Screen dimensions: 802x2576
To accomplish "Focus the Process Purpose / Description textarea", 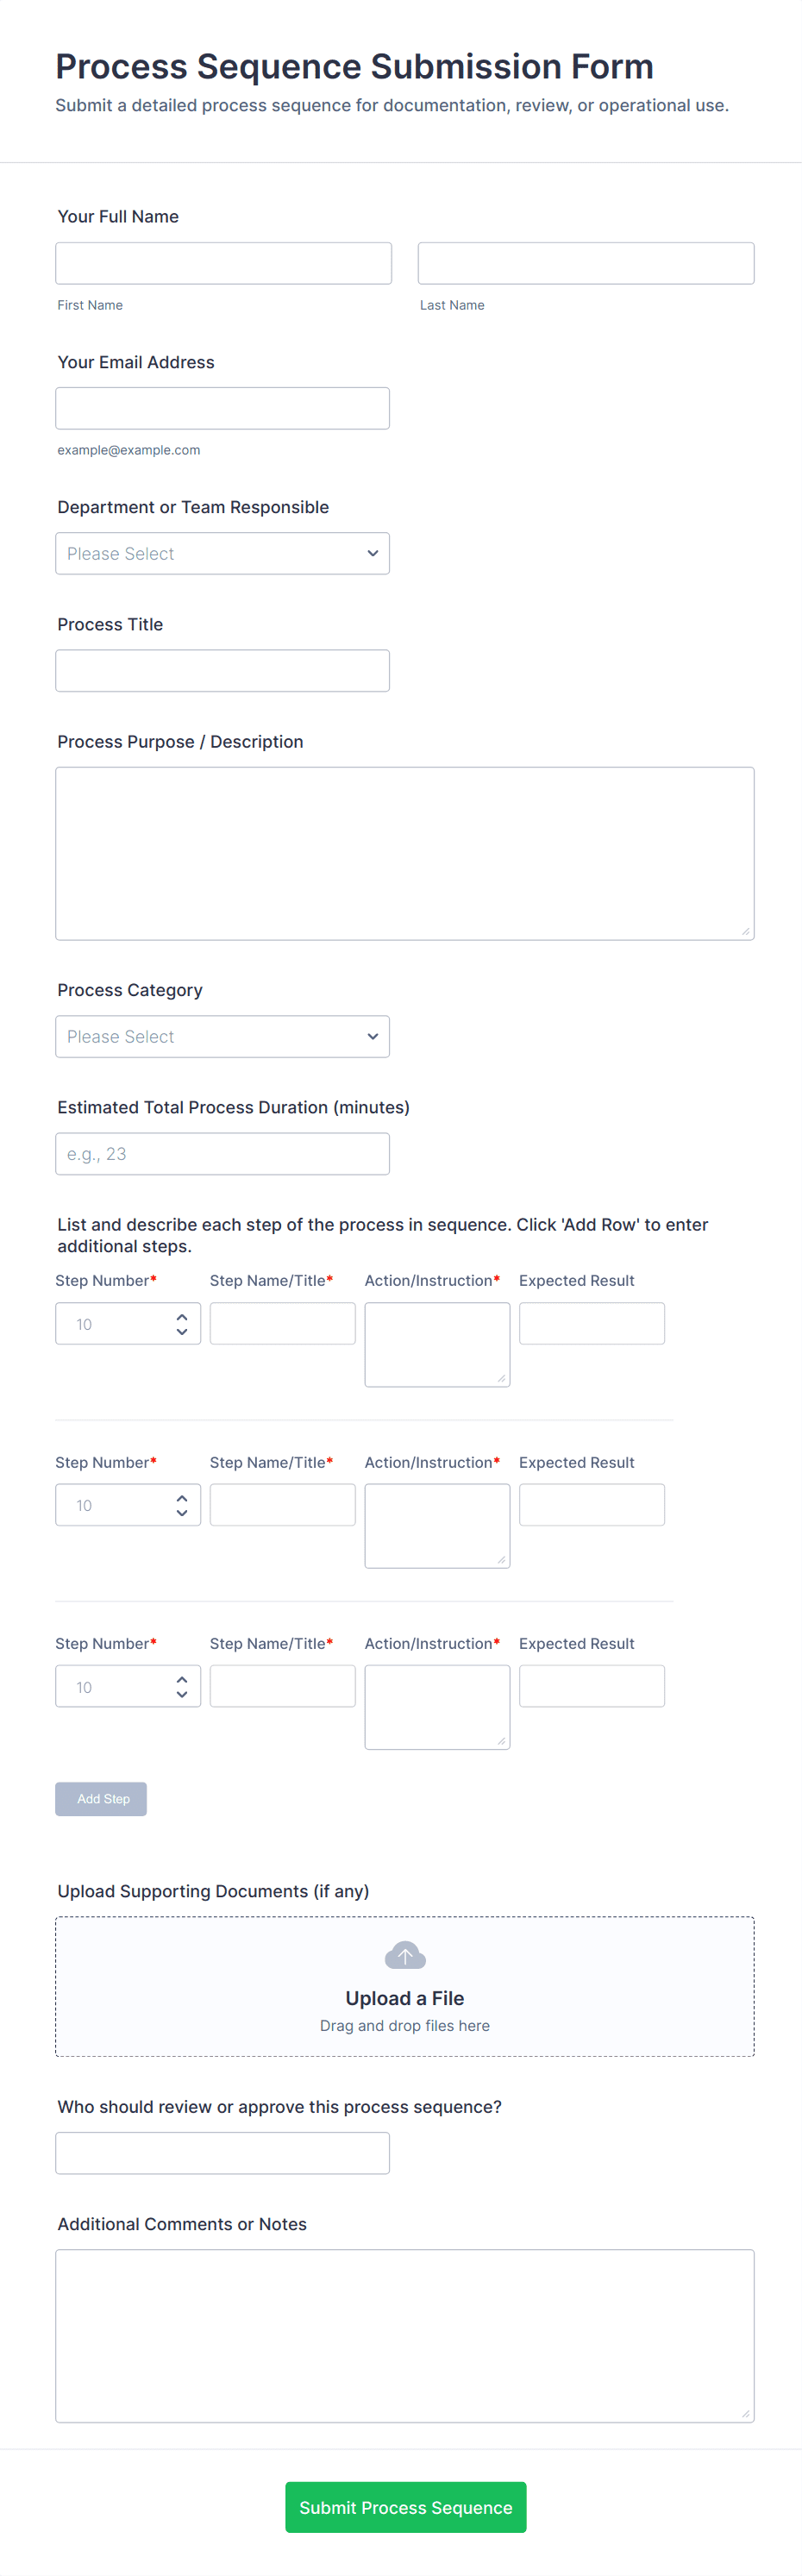I will (x=404, y=852).
